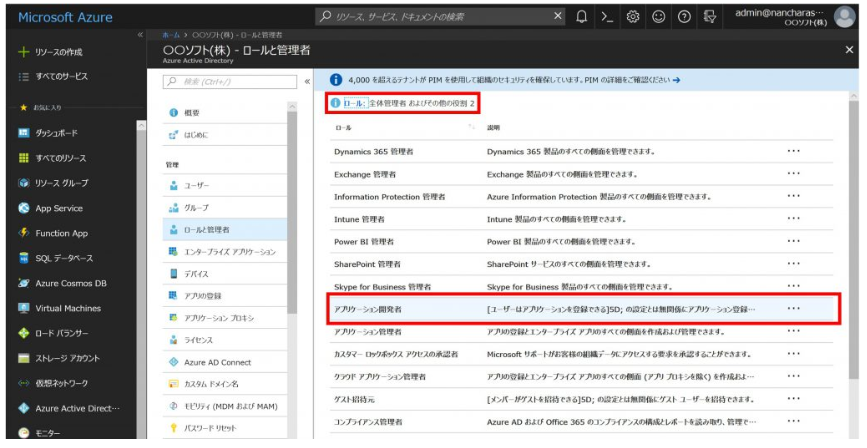
Task: Collapse the left Azure sidebar chevron
Action: tap(140, 35)
